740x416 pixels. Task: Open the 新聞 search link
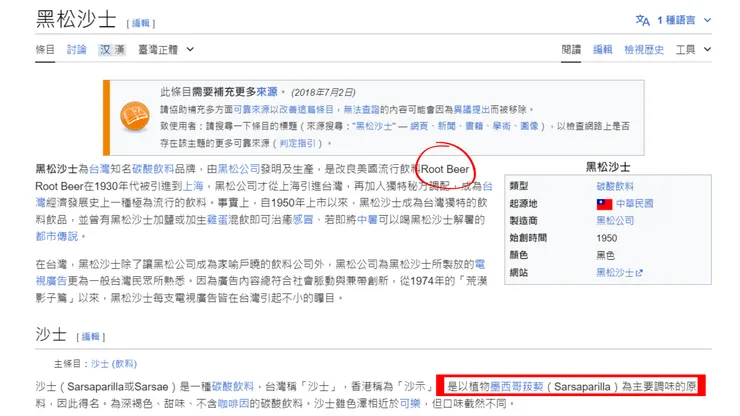pyautogui.click(x=446, y=126)
